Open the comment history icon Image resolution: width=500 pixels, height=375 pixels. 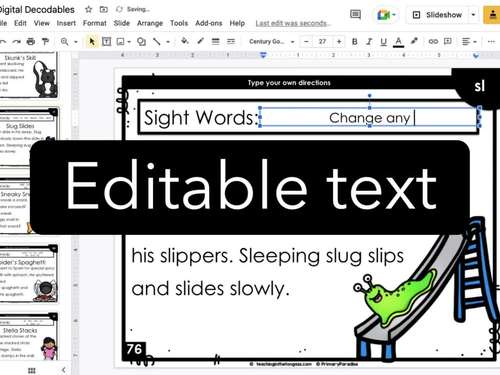coord(355,15)
